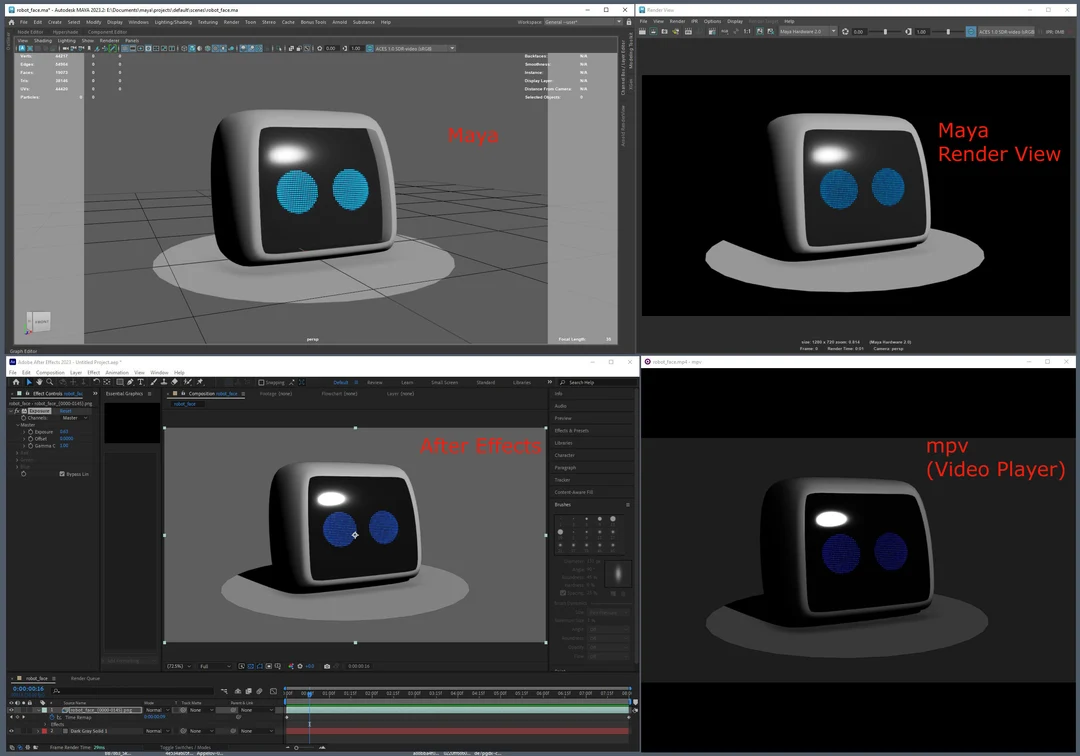Hide the Dark Gray Solid 1 layer

12,730
